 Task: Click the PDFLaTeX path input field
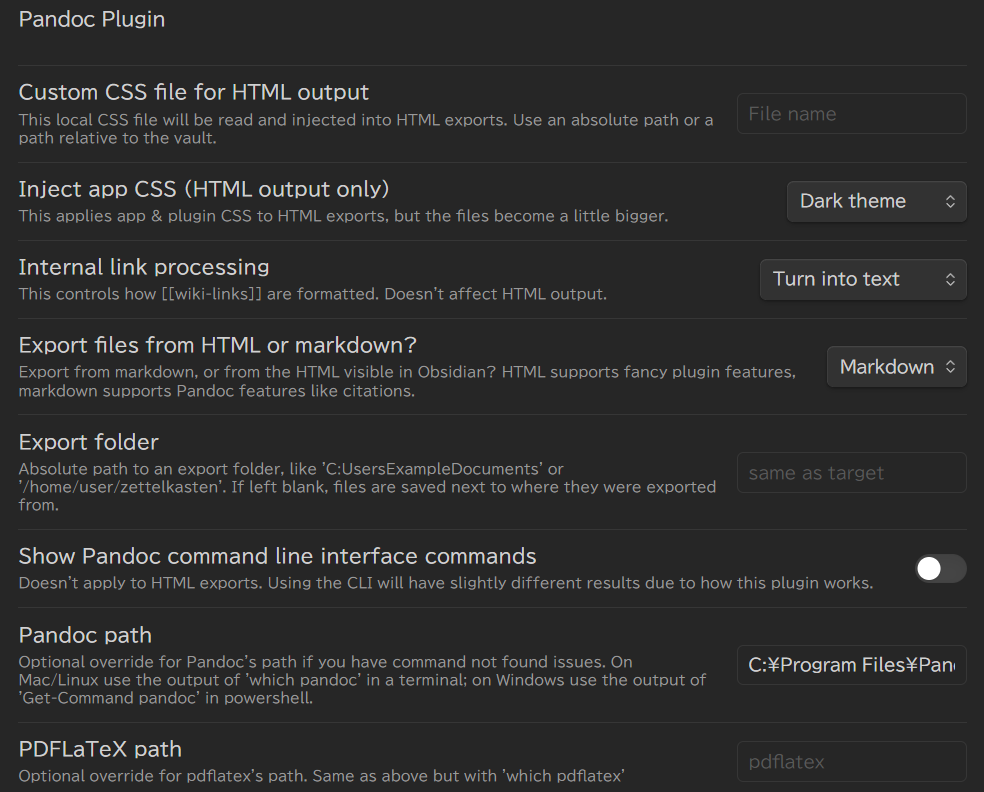click(x=851, y=762)
